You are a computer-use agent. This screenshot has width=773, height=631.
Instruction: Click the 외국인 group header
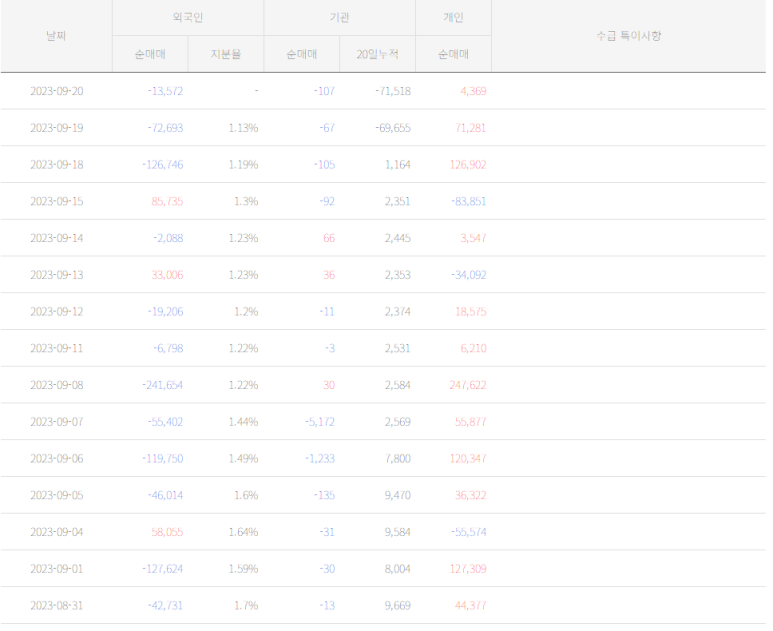click(188, 17)
